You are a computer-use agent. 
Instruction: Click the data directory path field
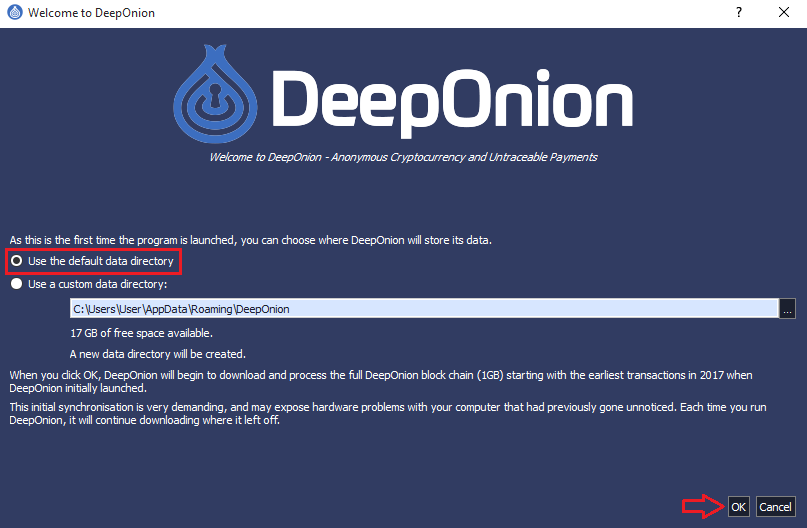[x=424, y=309]
